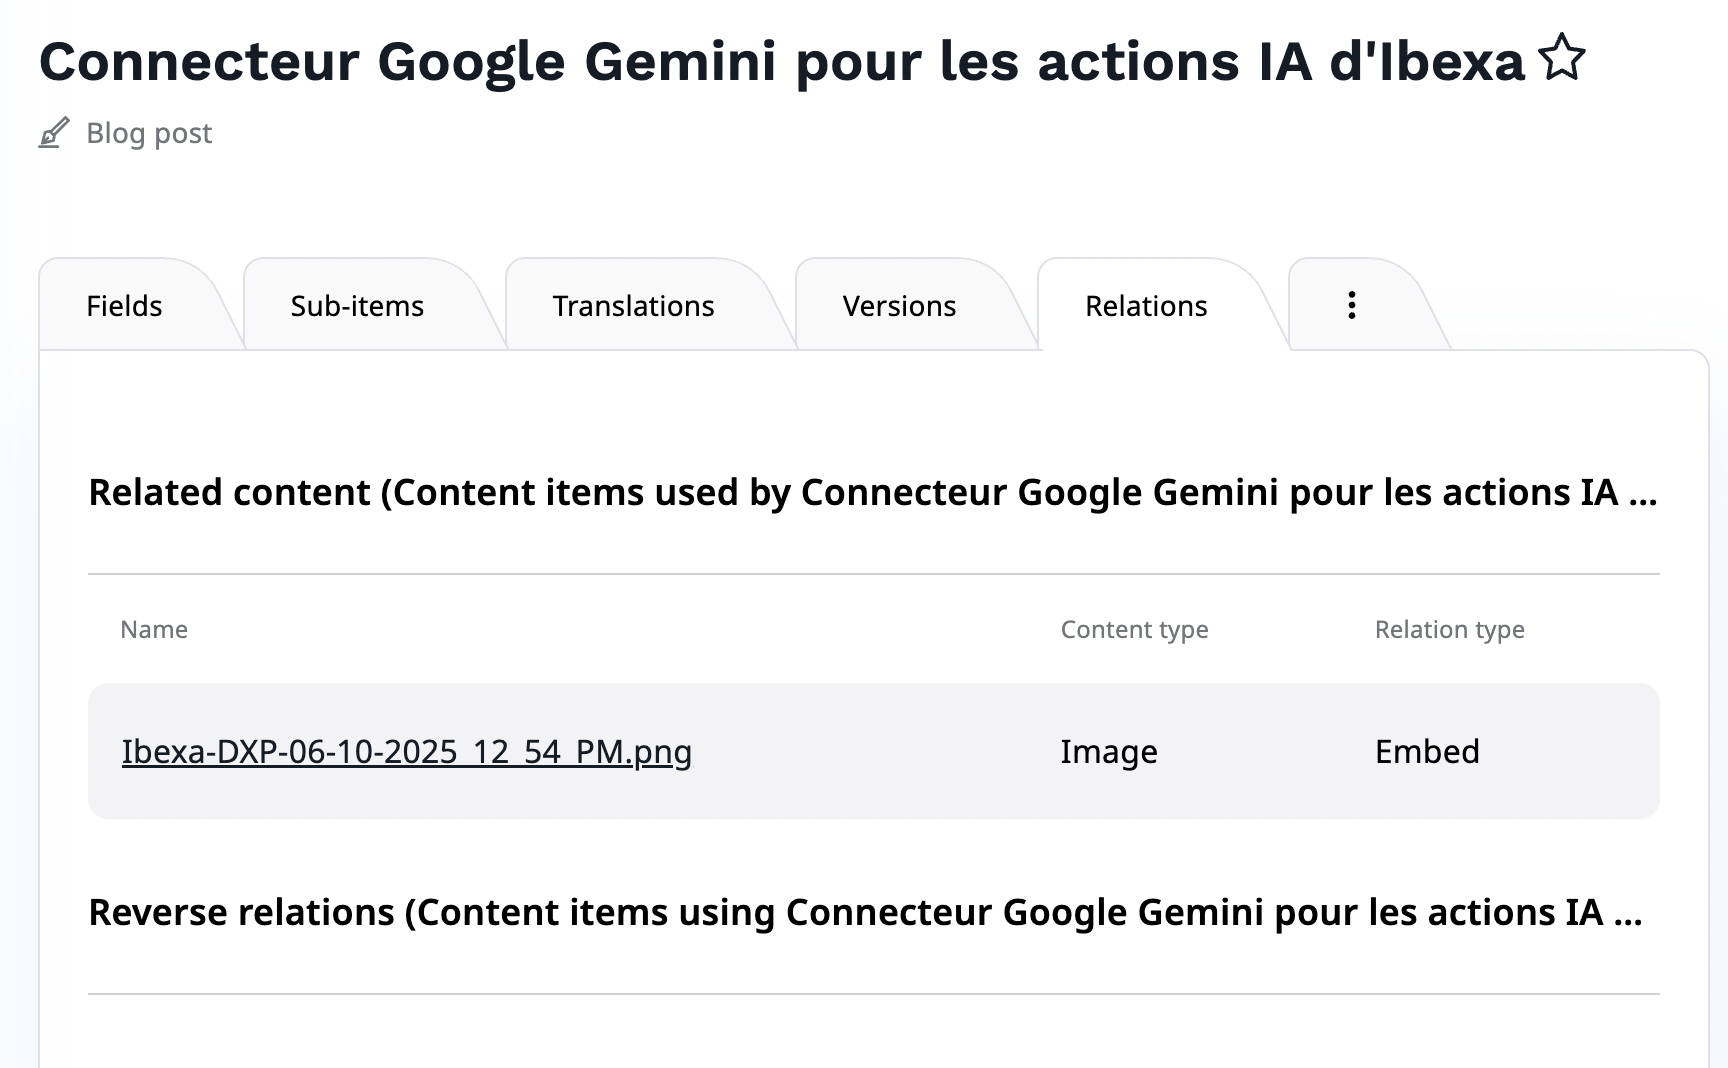The width and height of the screenshot is (1728, 1068).
Task: Click the pencil icon beside Blog post
Action: point(54,133)
